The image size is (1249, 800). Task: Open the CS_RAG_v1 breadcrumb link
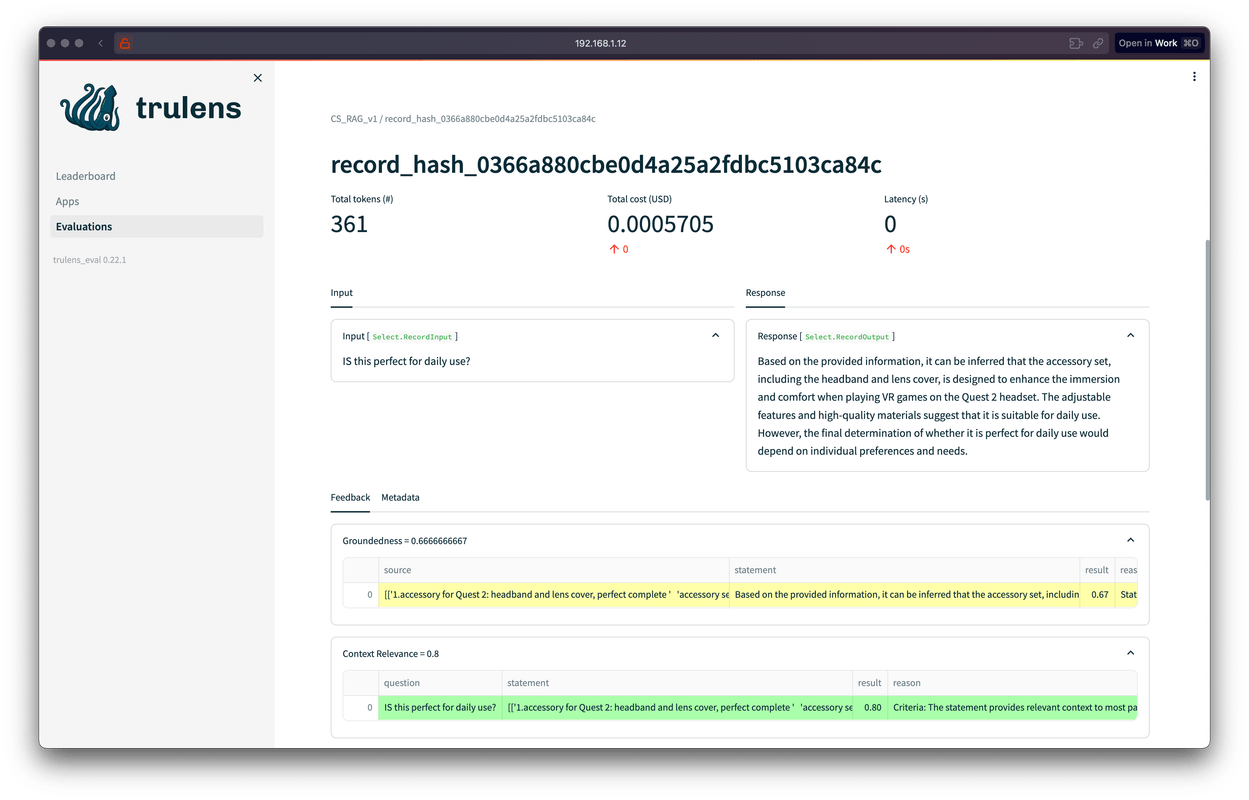[x=354, y=118]
